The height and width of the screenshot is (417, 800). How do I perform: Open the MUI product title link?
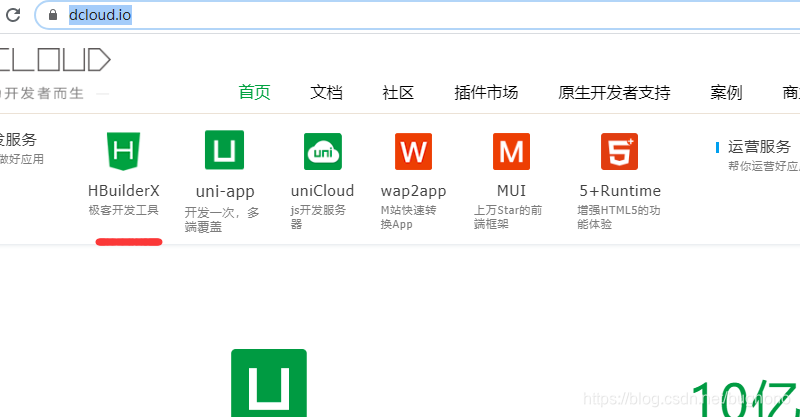click(511, 190)
